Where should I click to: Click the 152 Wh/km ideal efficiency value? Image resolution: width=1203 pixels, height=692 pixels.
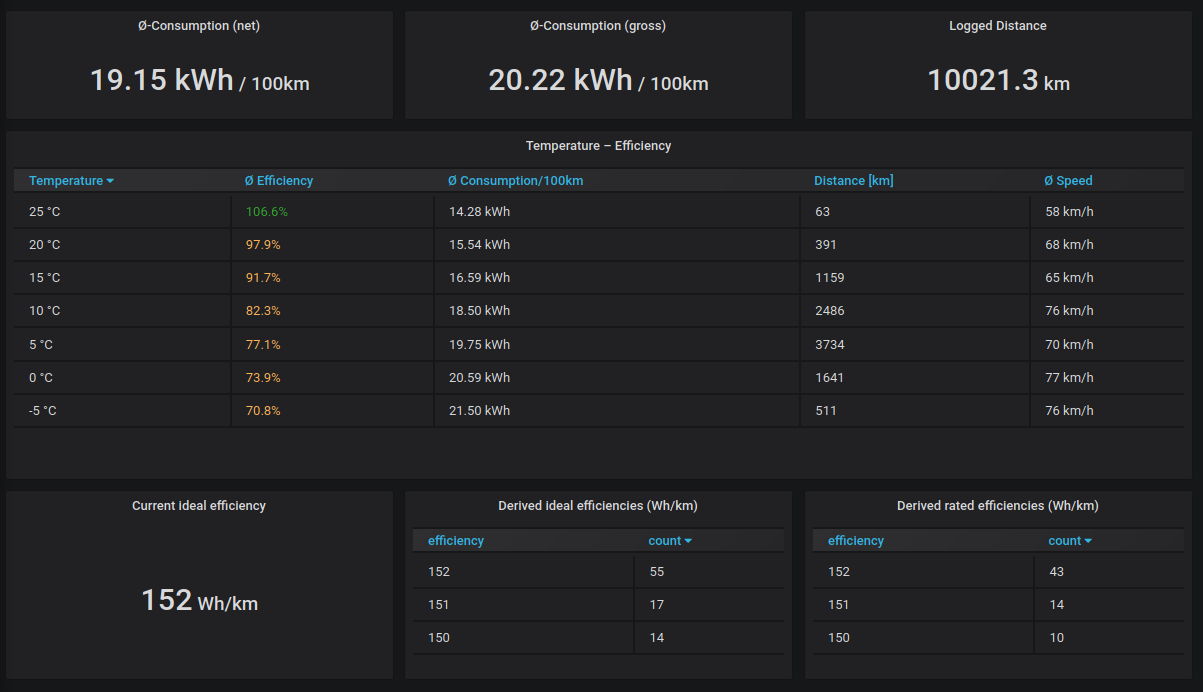(x=199, y=600)
